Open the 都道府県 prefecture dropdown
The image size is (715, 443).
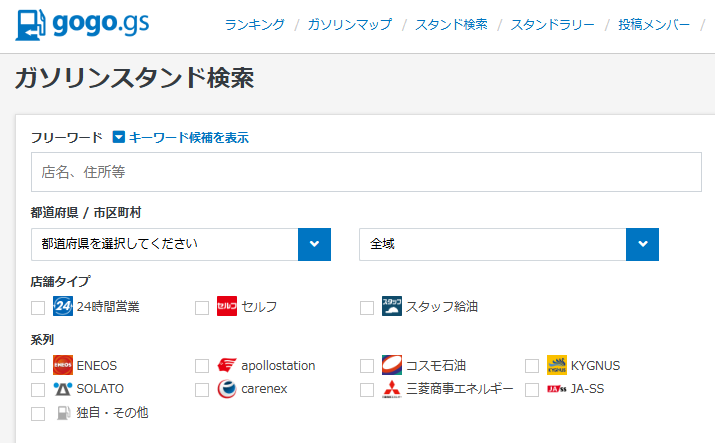pos(181,244)
